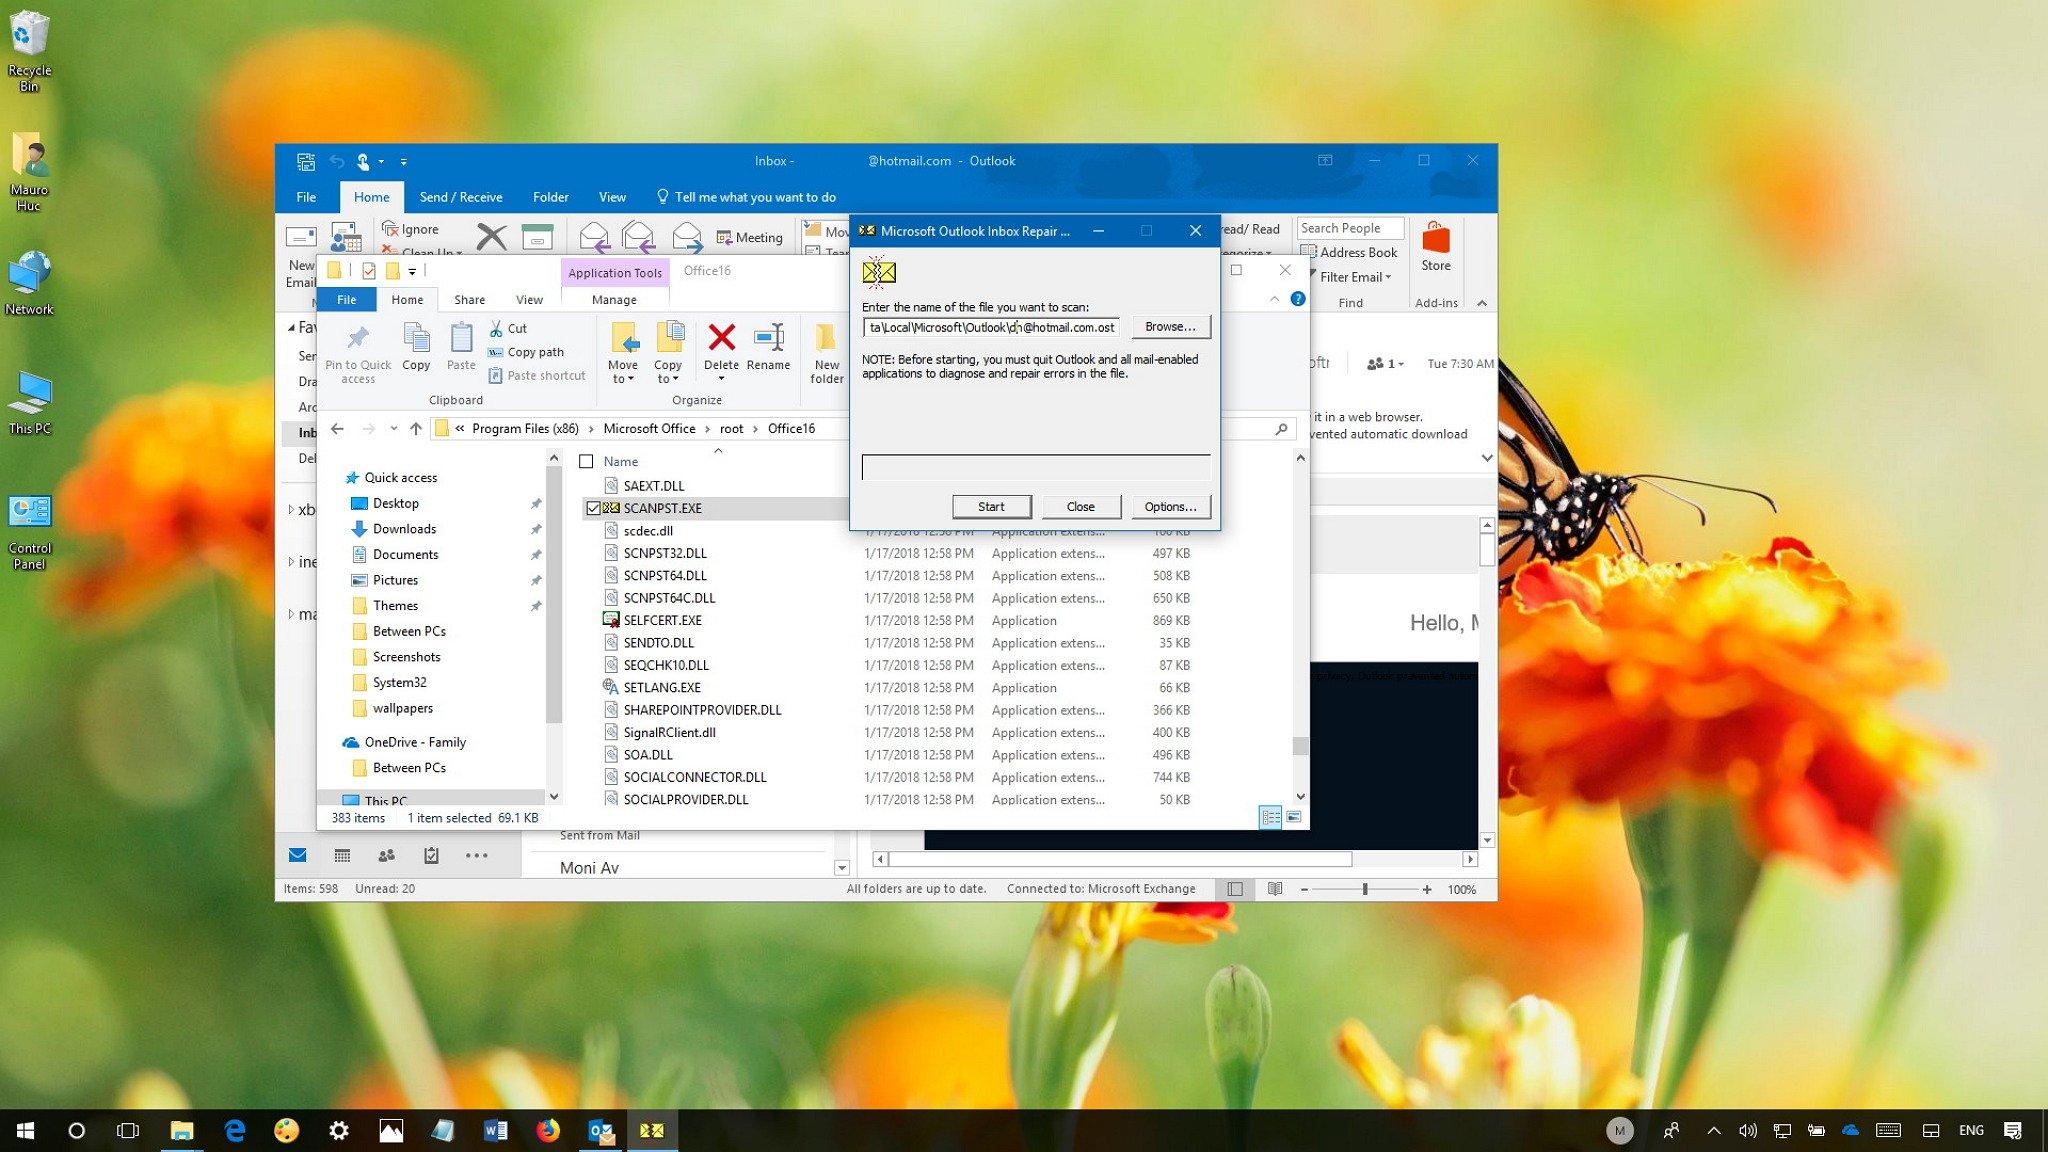Open the People view icon
Screen dimensions: 2048x1152
coord(386,855)
